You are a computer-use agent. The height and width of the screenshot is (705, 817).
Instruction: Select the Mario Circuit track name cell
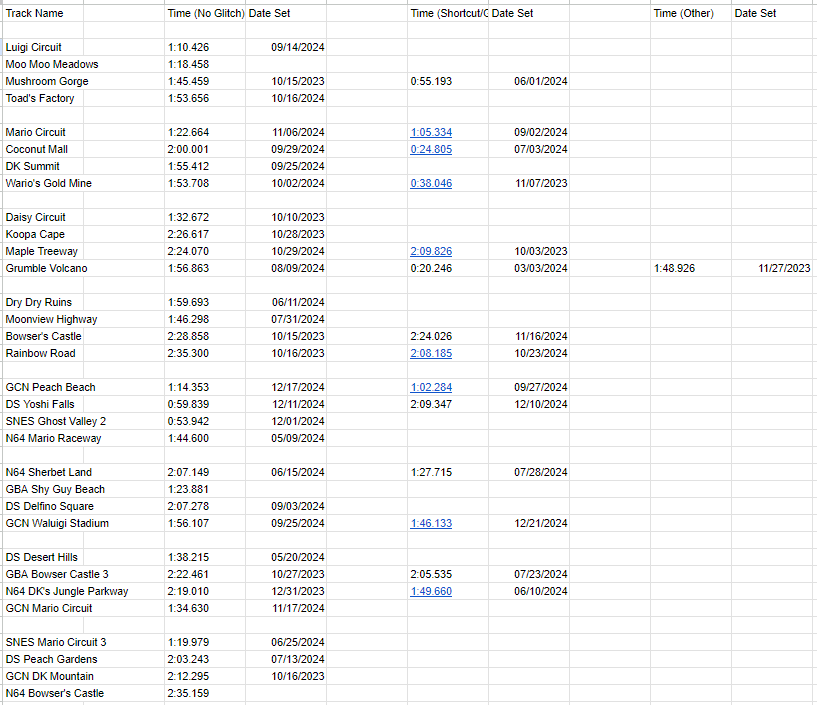[43, 132]
